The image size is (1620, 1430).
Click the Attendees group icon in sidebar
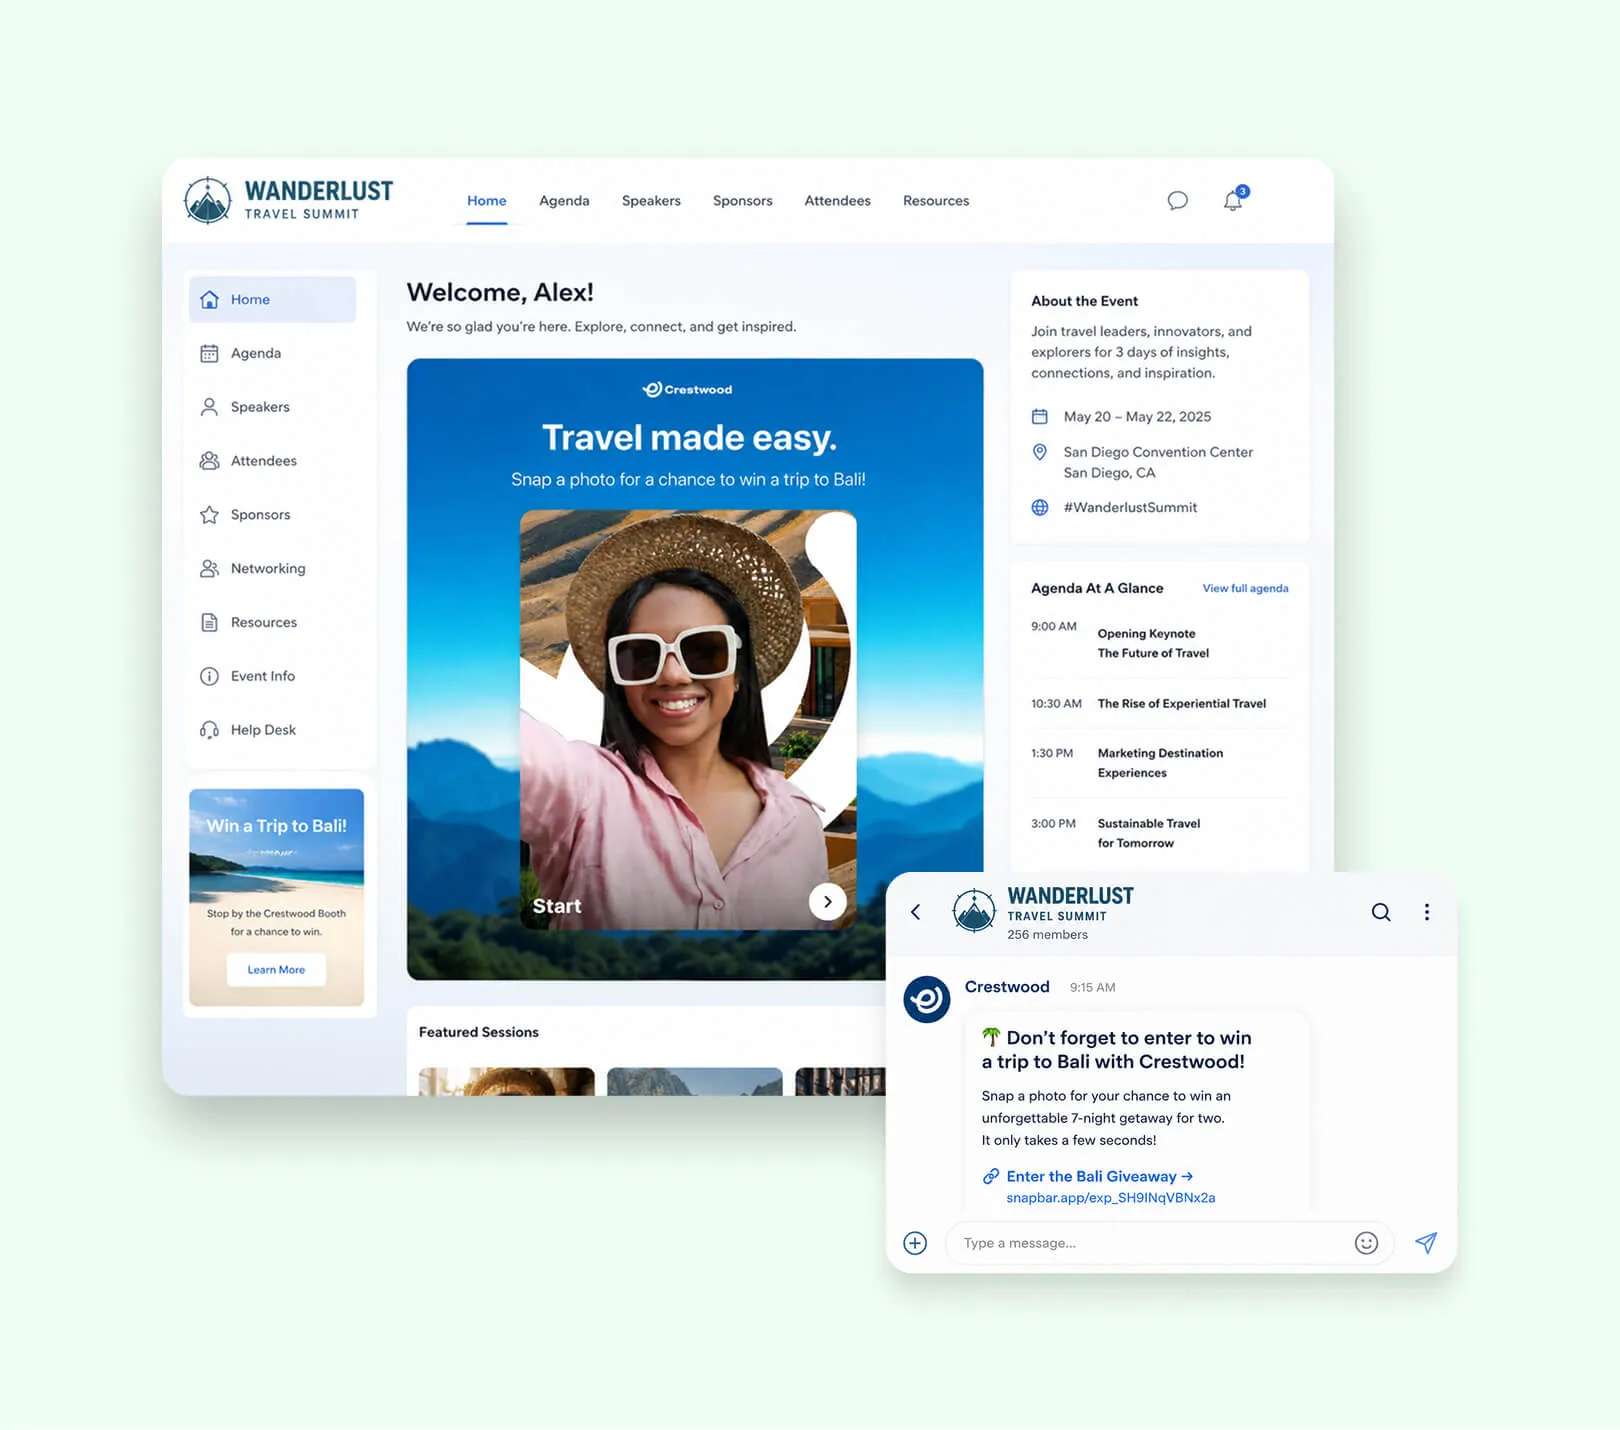pyautogui.click(x=209, y=461)
